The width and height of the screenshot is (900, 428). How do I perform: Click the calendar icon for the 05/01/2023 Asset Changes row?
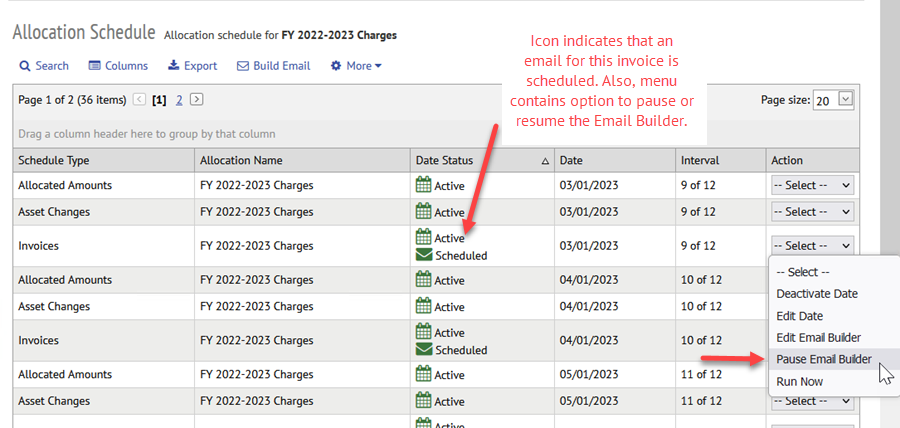point(424,400)
